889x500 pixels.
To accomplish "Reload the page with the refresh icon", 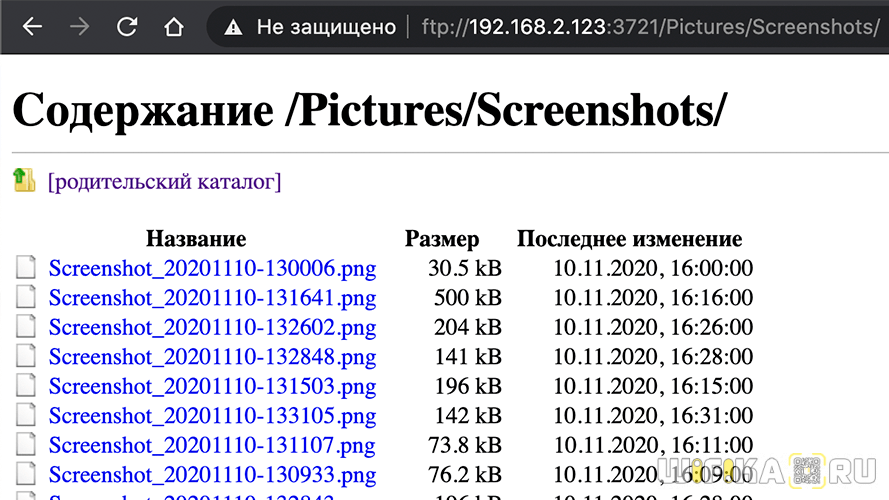I will pyautogui.click(x=127, y=27).
